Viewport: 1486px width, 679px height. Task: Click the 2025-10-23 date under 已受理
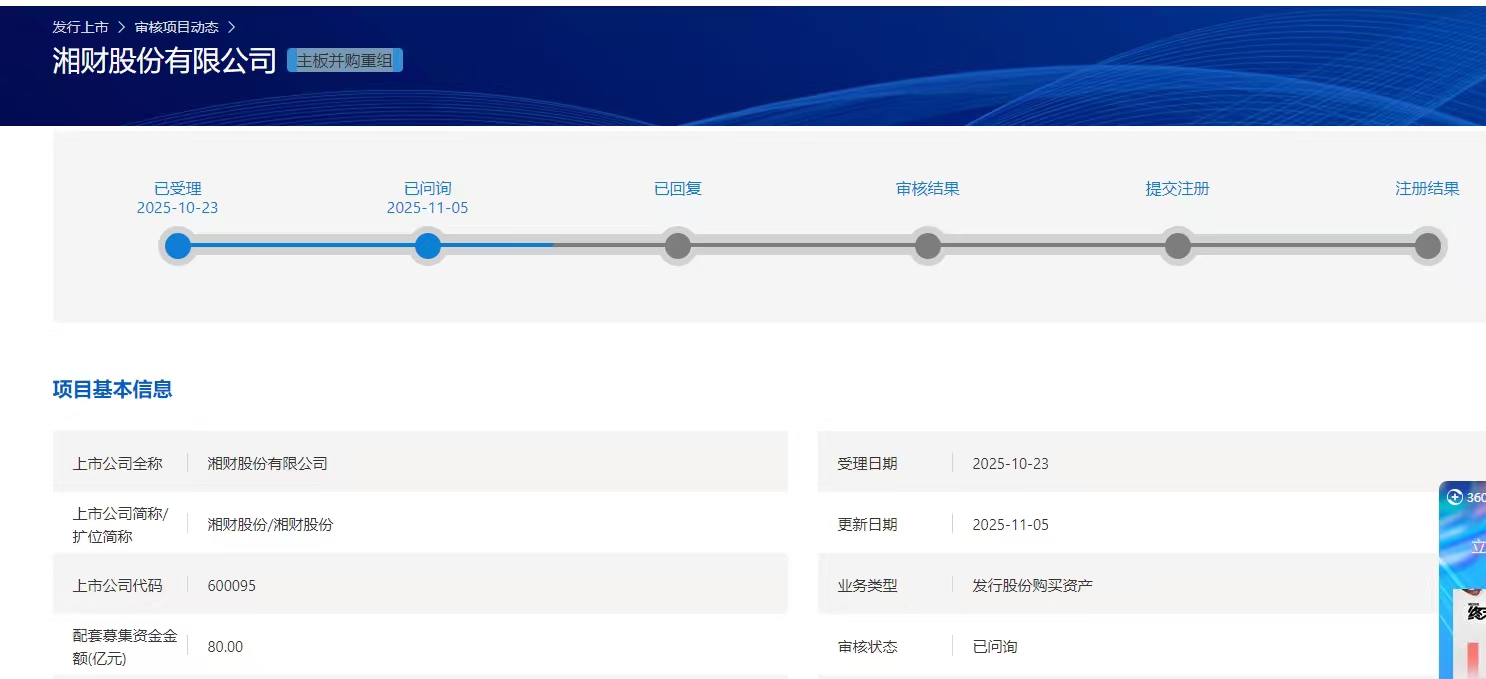tap(178, 208)
